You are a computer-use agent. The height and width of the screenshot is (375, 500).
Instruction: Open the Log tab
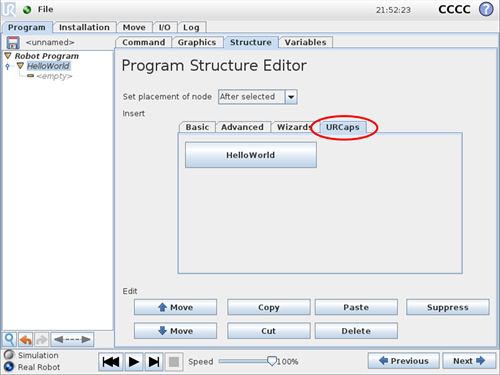[191, 27]
